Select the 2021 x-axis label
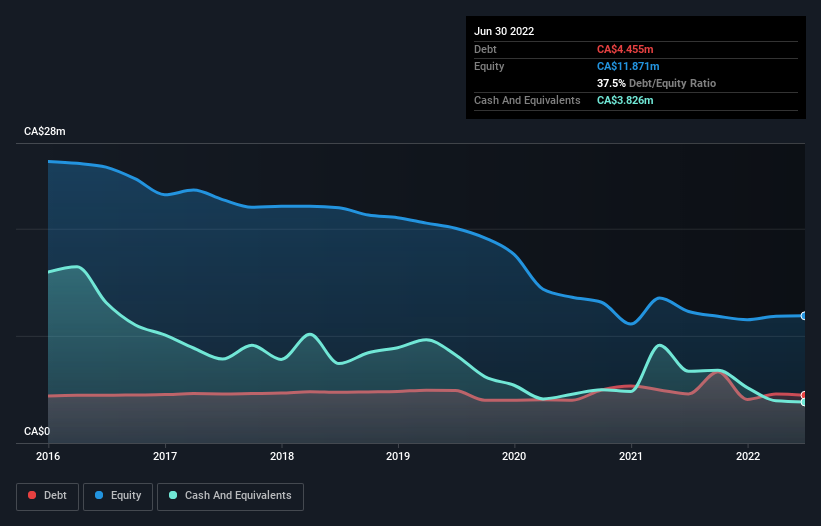This screenshot has width=821, height=526. pos(631,456)
